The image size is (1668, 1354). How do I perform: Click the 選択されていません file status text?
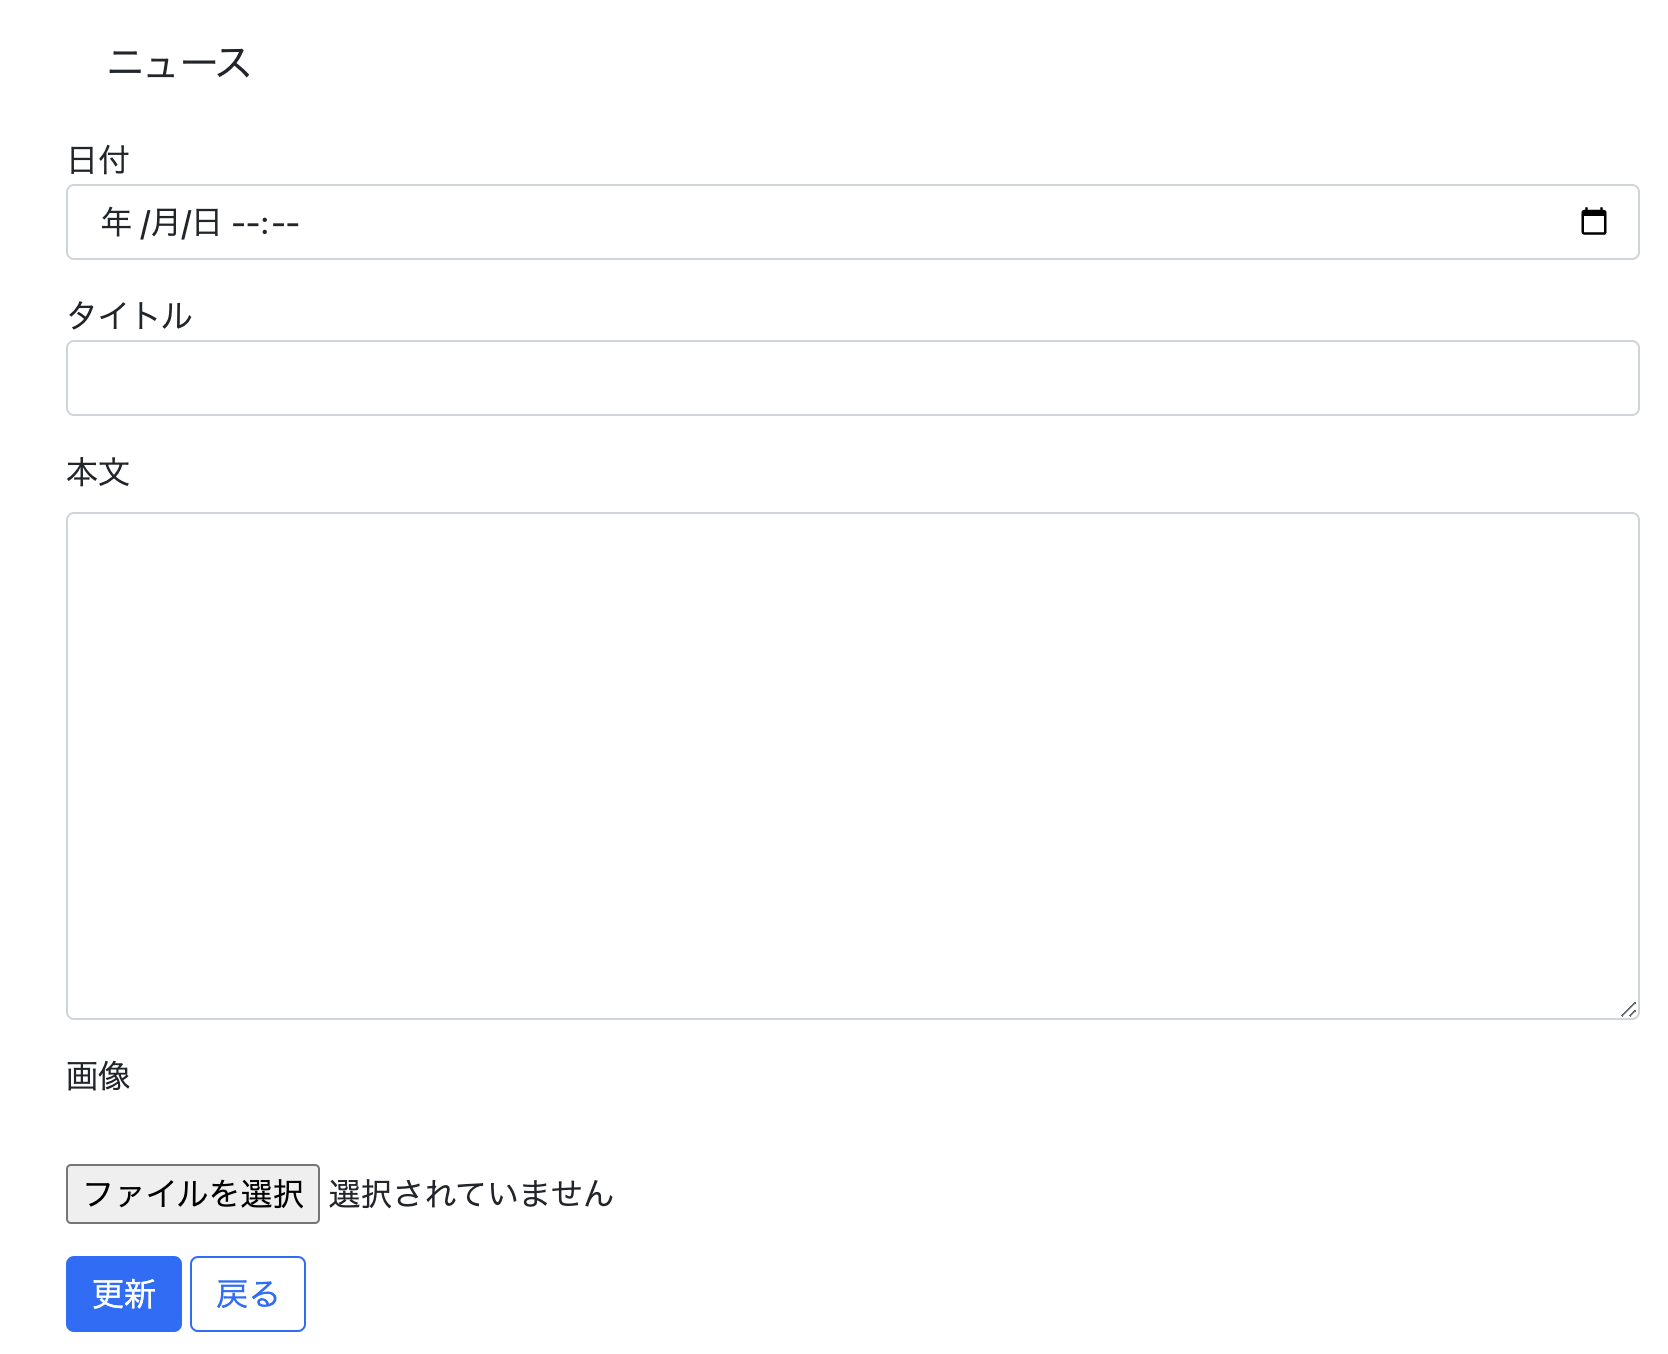pyautogui.click(x=471, y=1193)
